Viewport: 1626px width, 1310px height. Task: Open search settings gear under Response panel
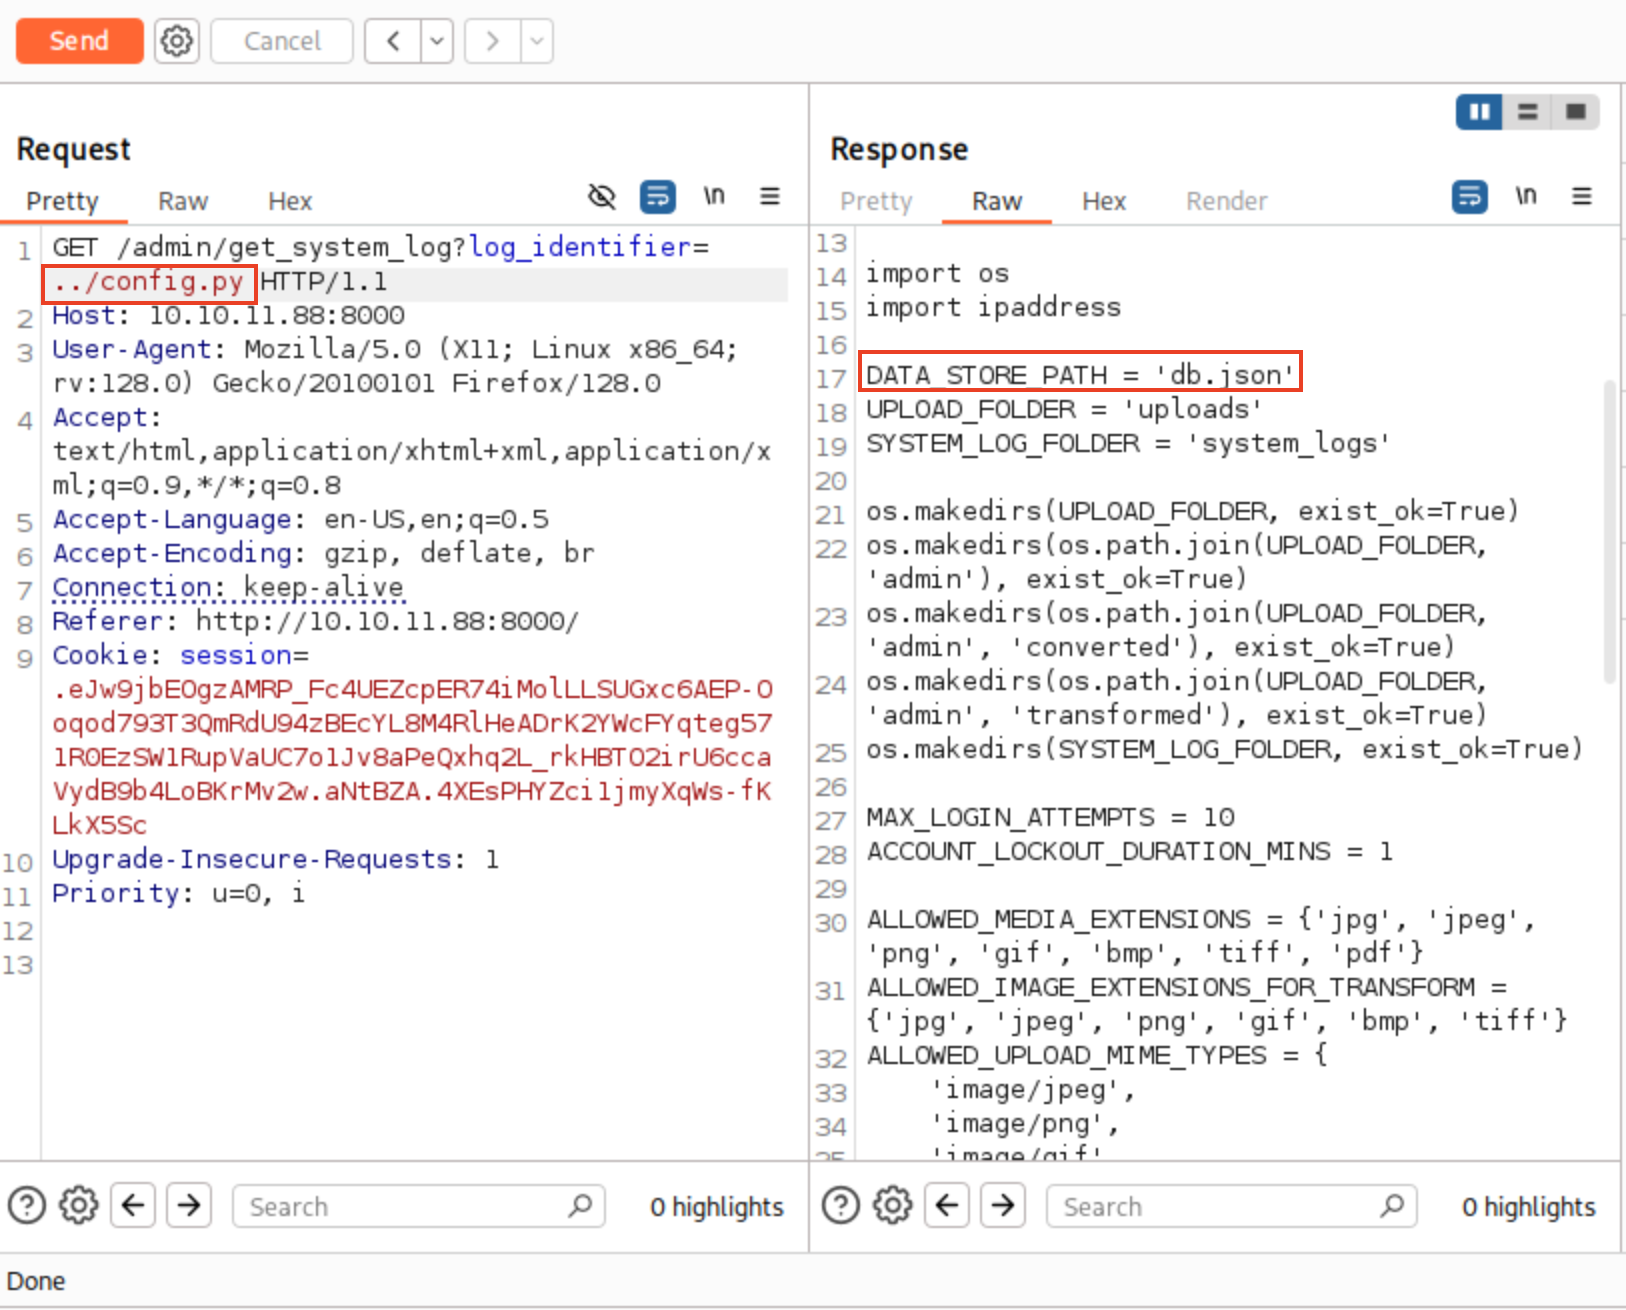point(892,1206)
